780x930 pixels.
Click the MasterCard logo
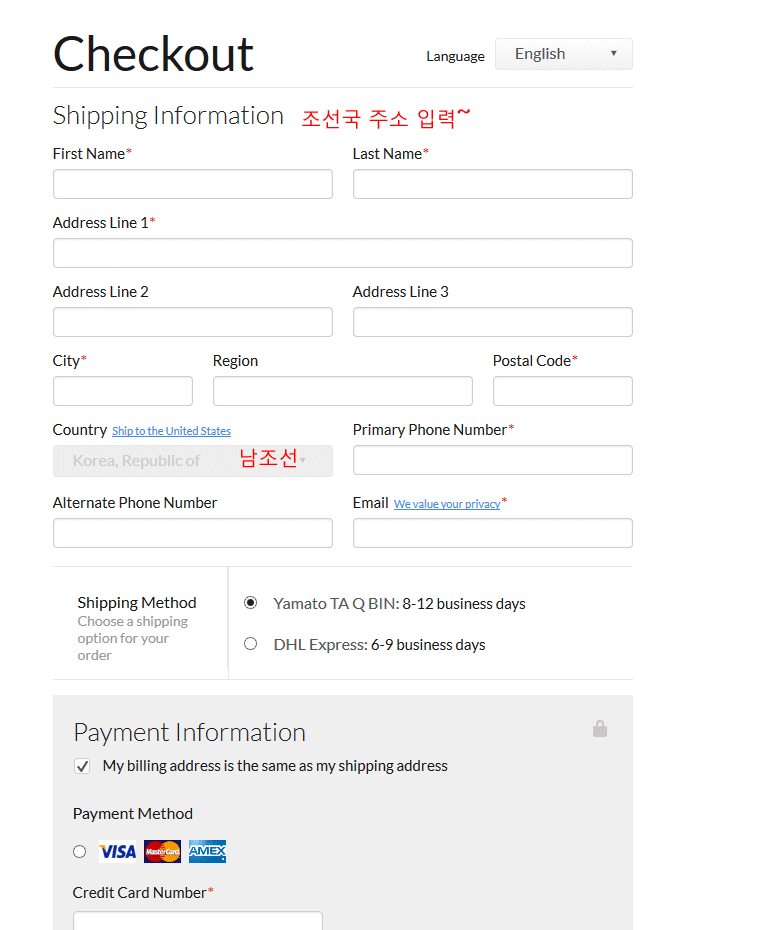pos(162,852)
